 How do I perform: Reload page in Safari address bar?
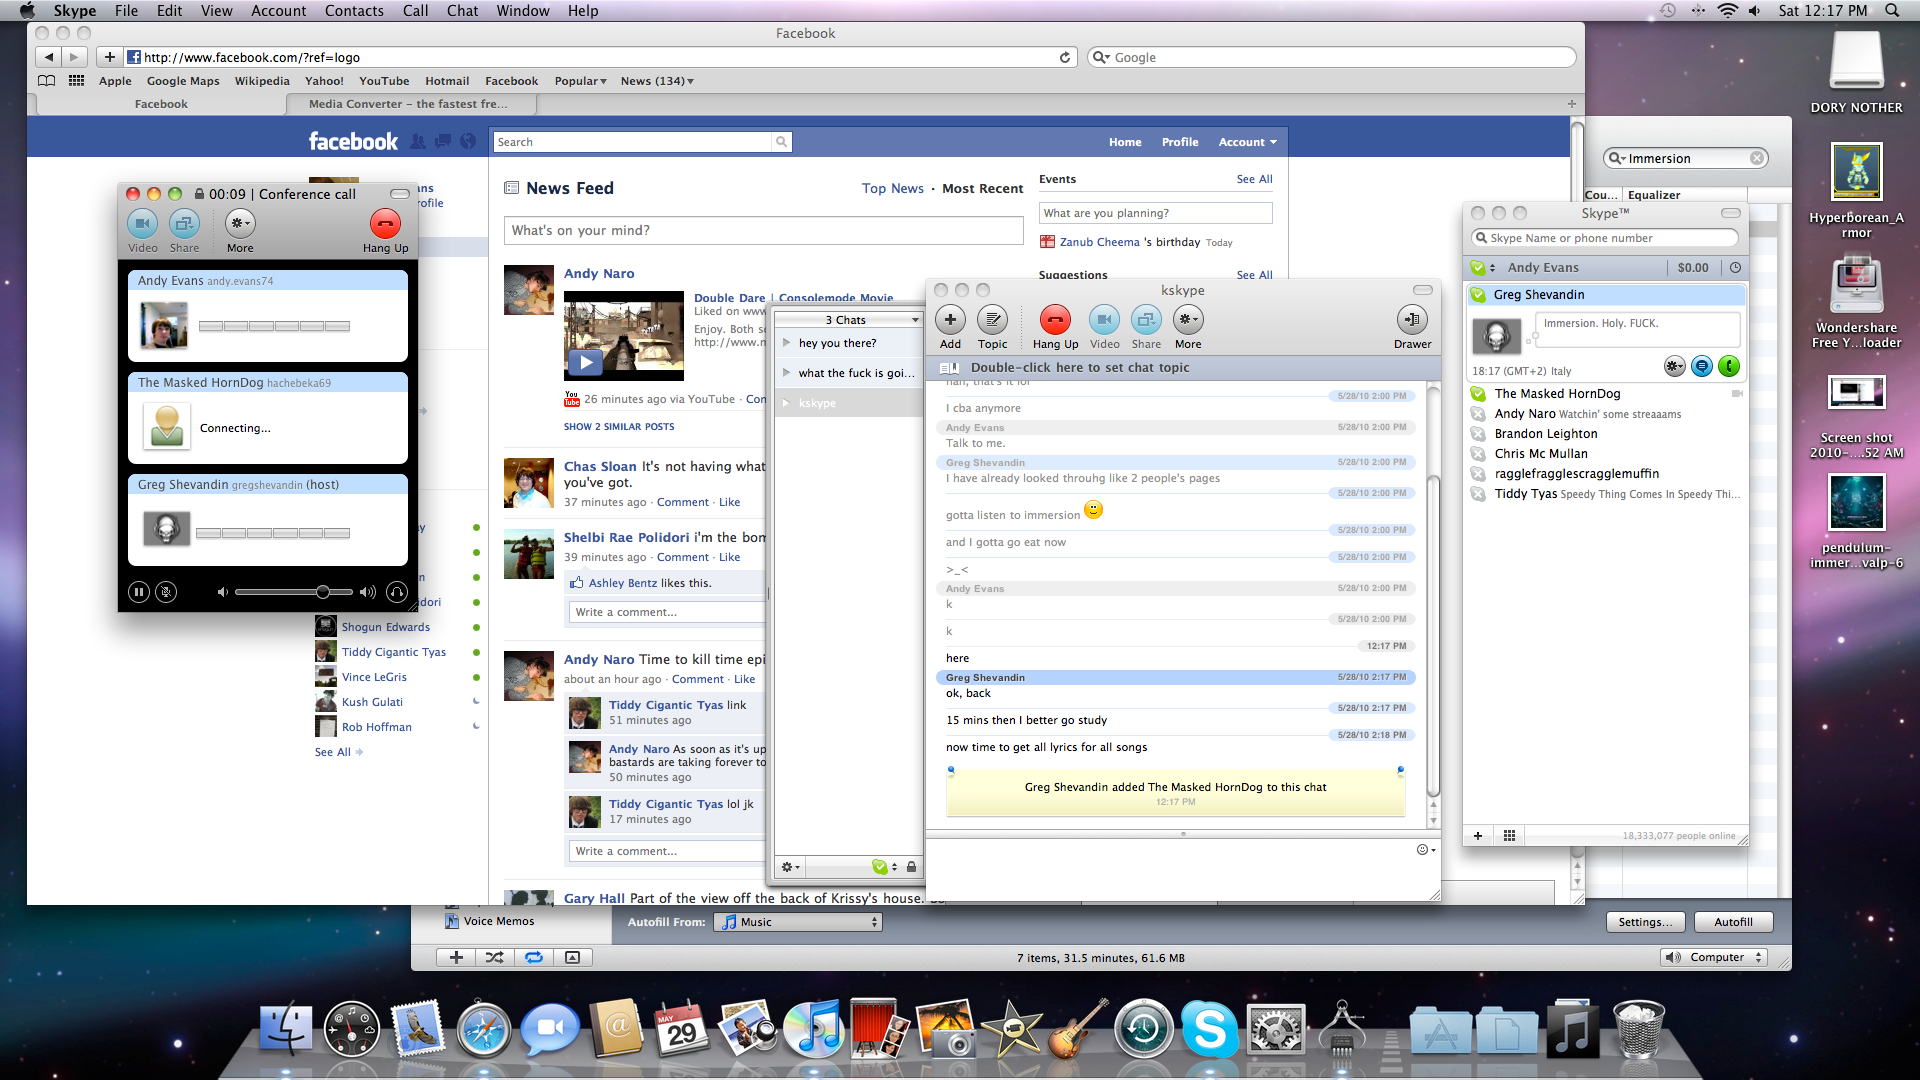tap(1065, 58)
